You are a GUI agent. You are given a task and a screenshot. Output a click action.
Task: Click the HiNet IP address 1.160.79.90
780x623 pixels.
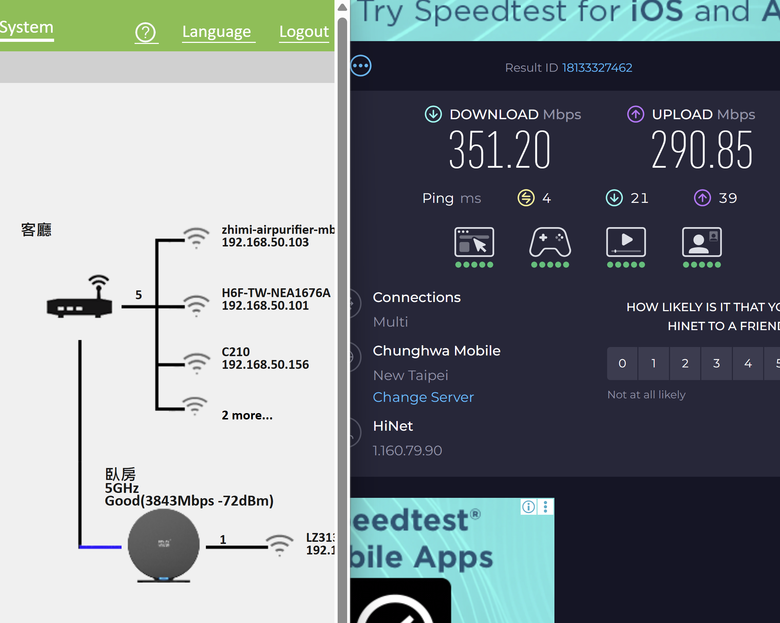407,451
